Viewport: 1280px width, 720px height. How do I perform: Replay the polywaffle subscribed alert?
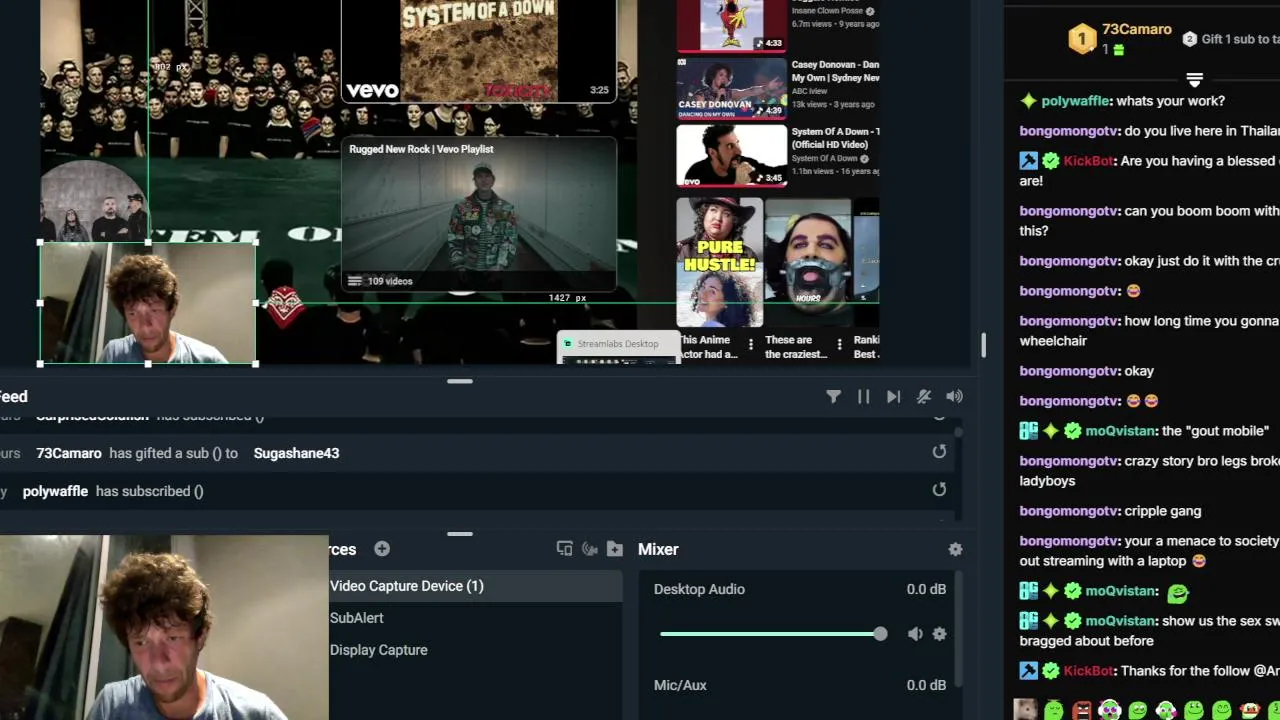(x=939, y=490)
